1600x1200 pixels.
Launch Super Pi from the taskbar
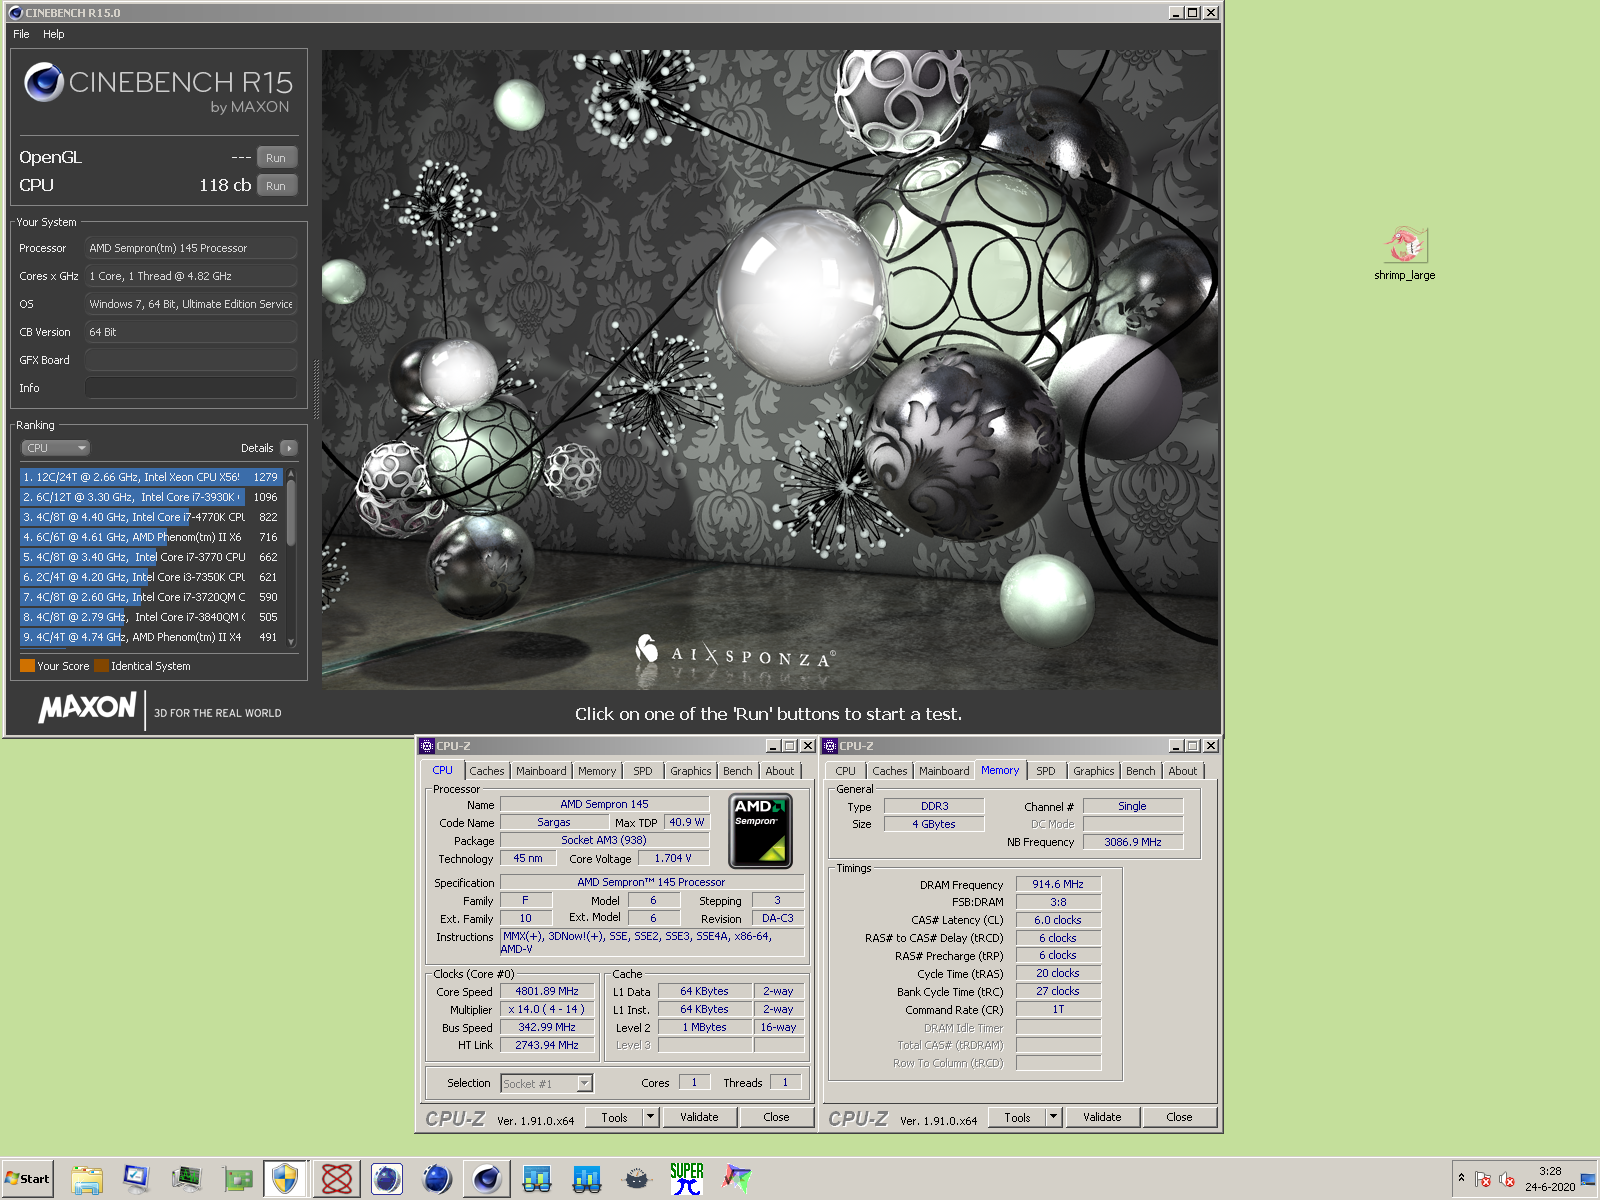coord(687,1179)
